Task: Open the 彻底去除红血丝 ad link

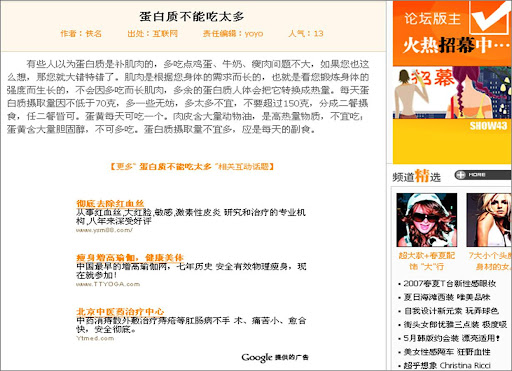Action: point(110,203)
